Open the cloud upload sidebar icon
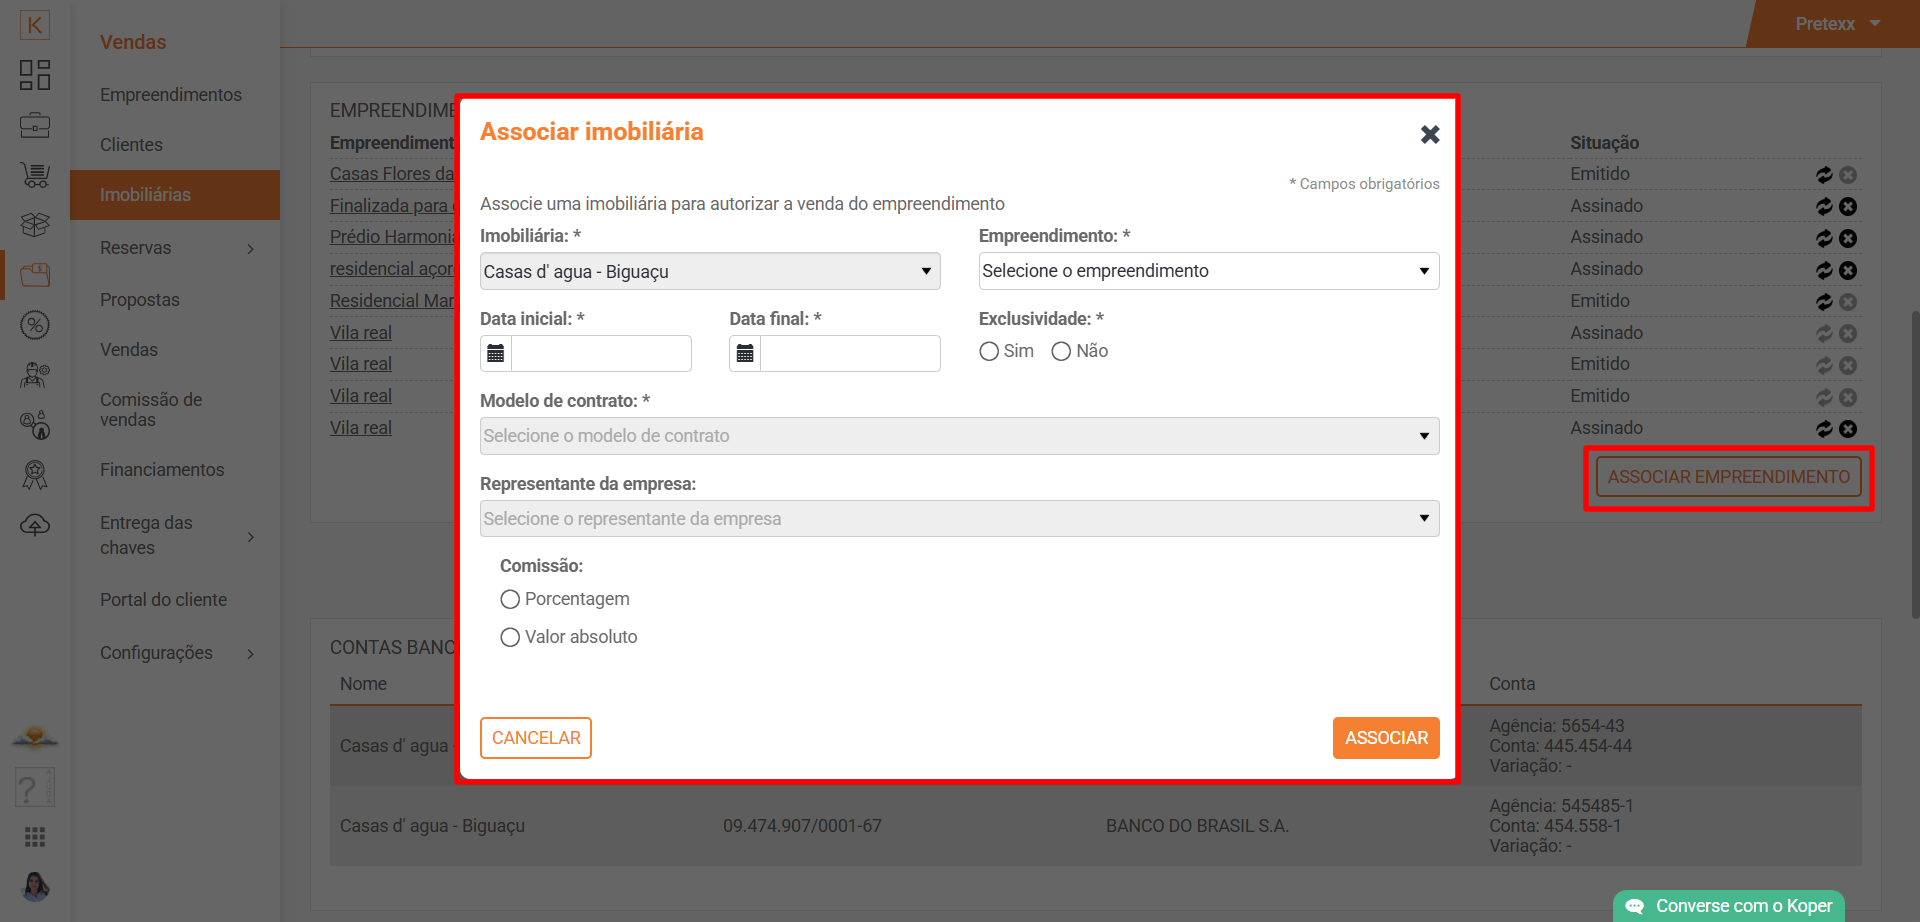Viewport: 1920px width, 922px height. [x=35, y=525]
